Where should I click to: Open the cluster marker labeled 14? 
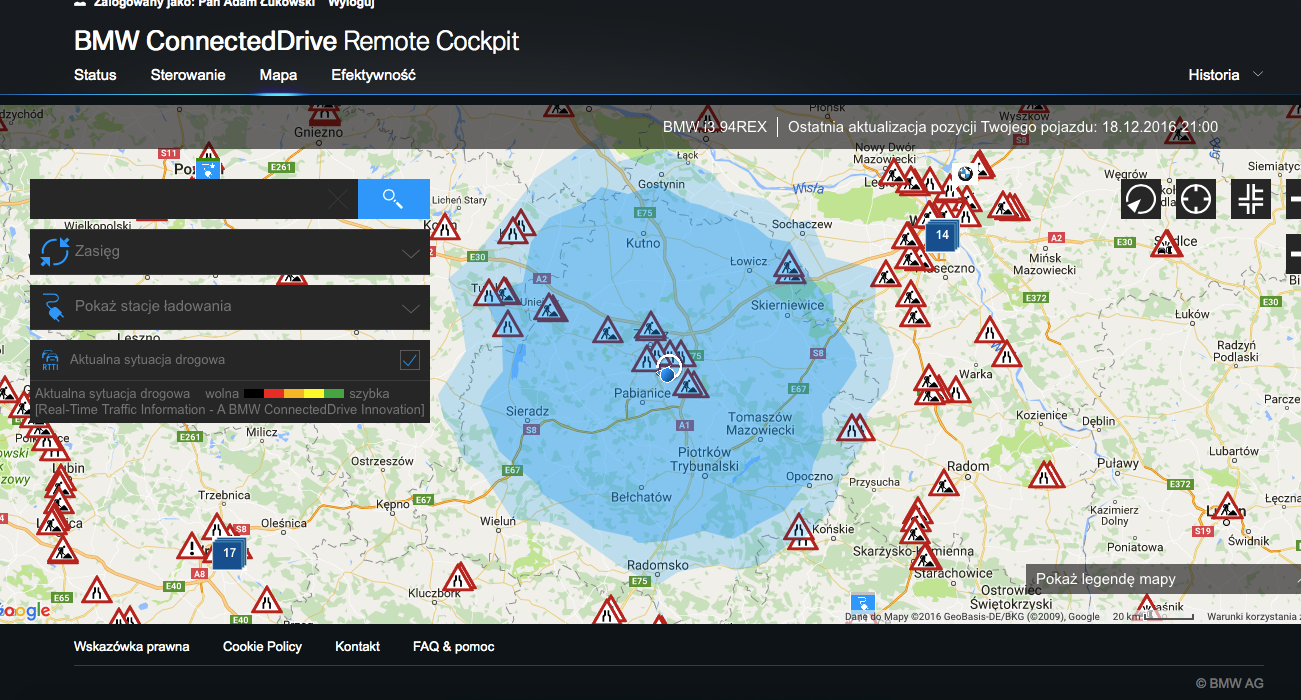[942, 237]
